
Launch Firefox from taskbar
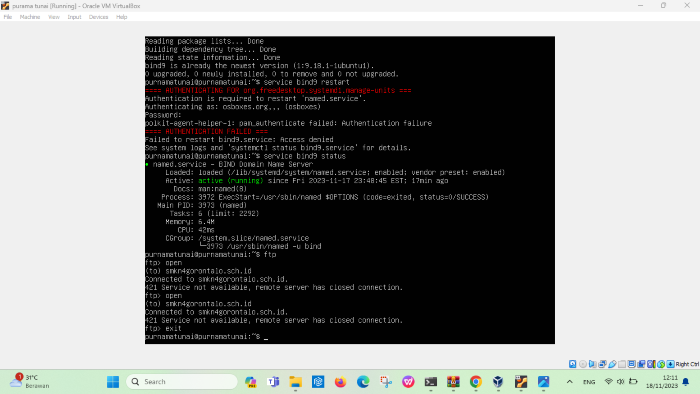[x=341, y=382]
